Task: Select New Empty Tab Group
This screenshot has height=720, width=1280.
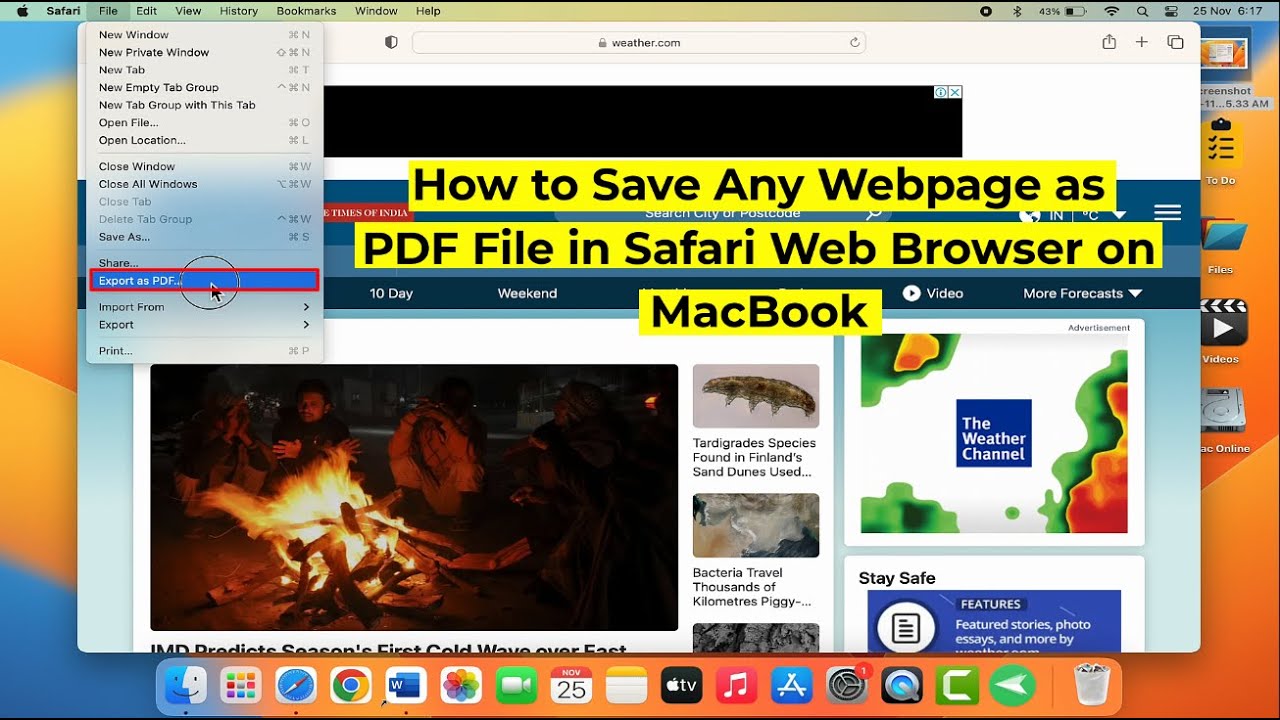Action: click(204, 87)
